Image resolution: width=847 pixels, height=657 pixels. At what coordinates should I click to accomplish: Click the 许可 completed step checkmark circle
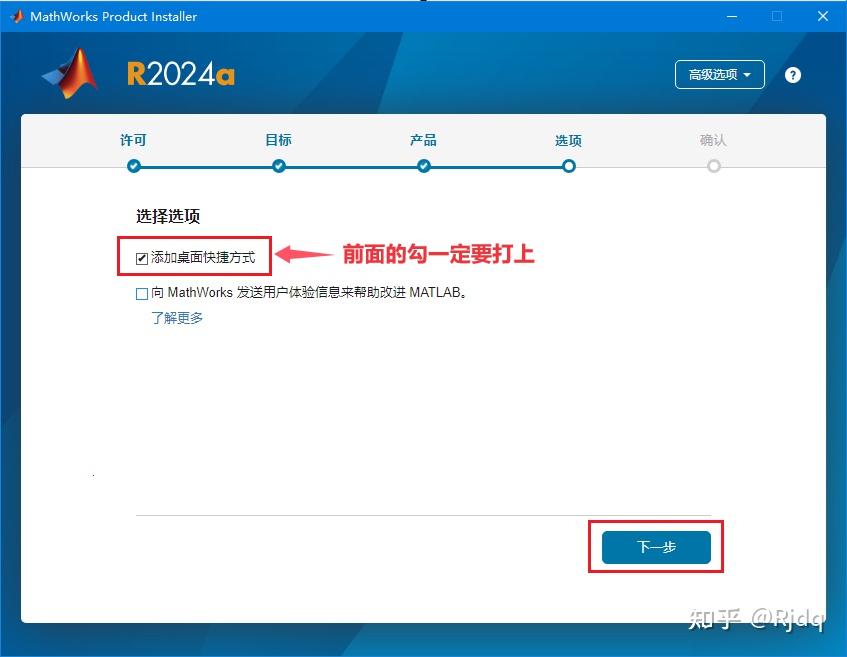point(133,166)
